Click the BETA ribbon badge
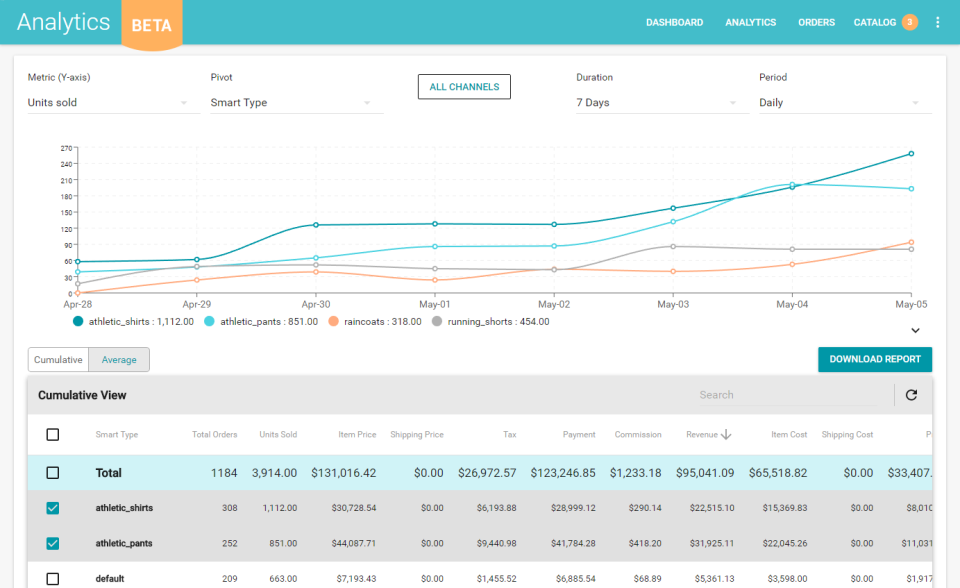 coord(152,24)
